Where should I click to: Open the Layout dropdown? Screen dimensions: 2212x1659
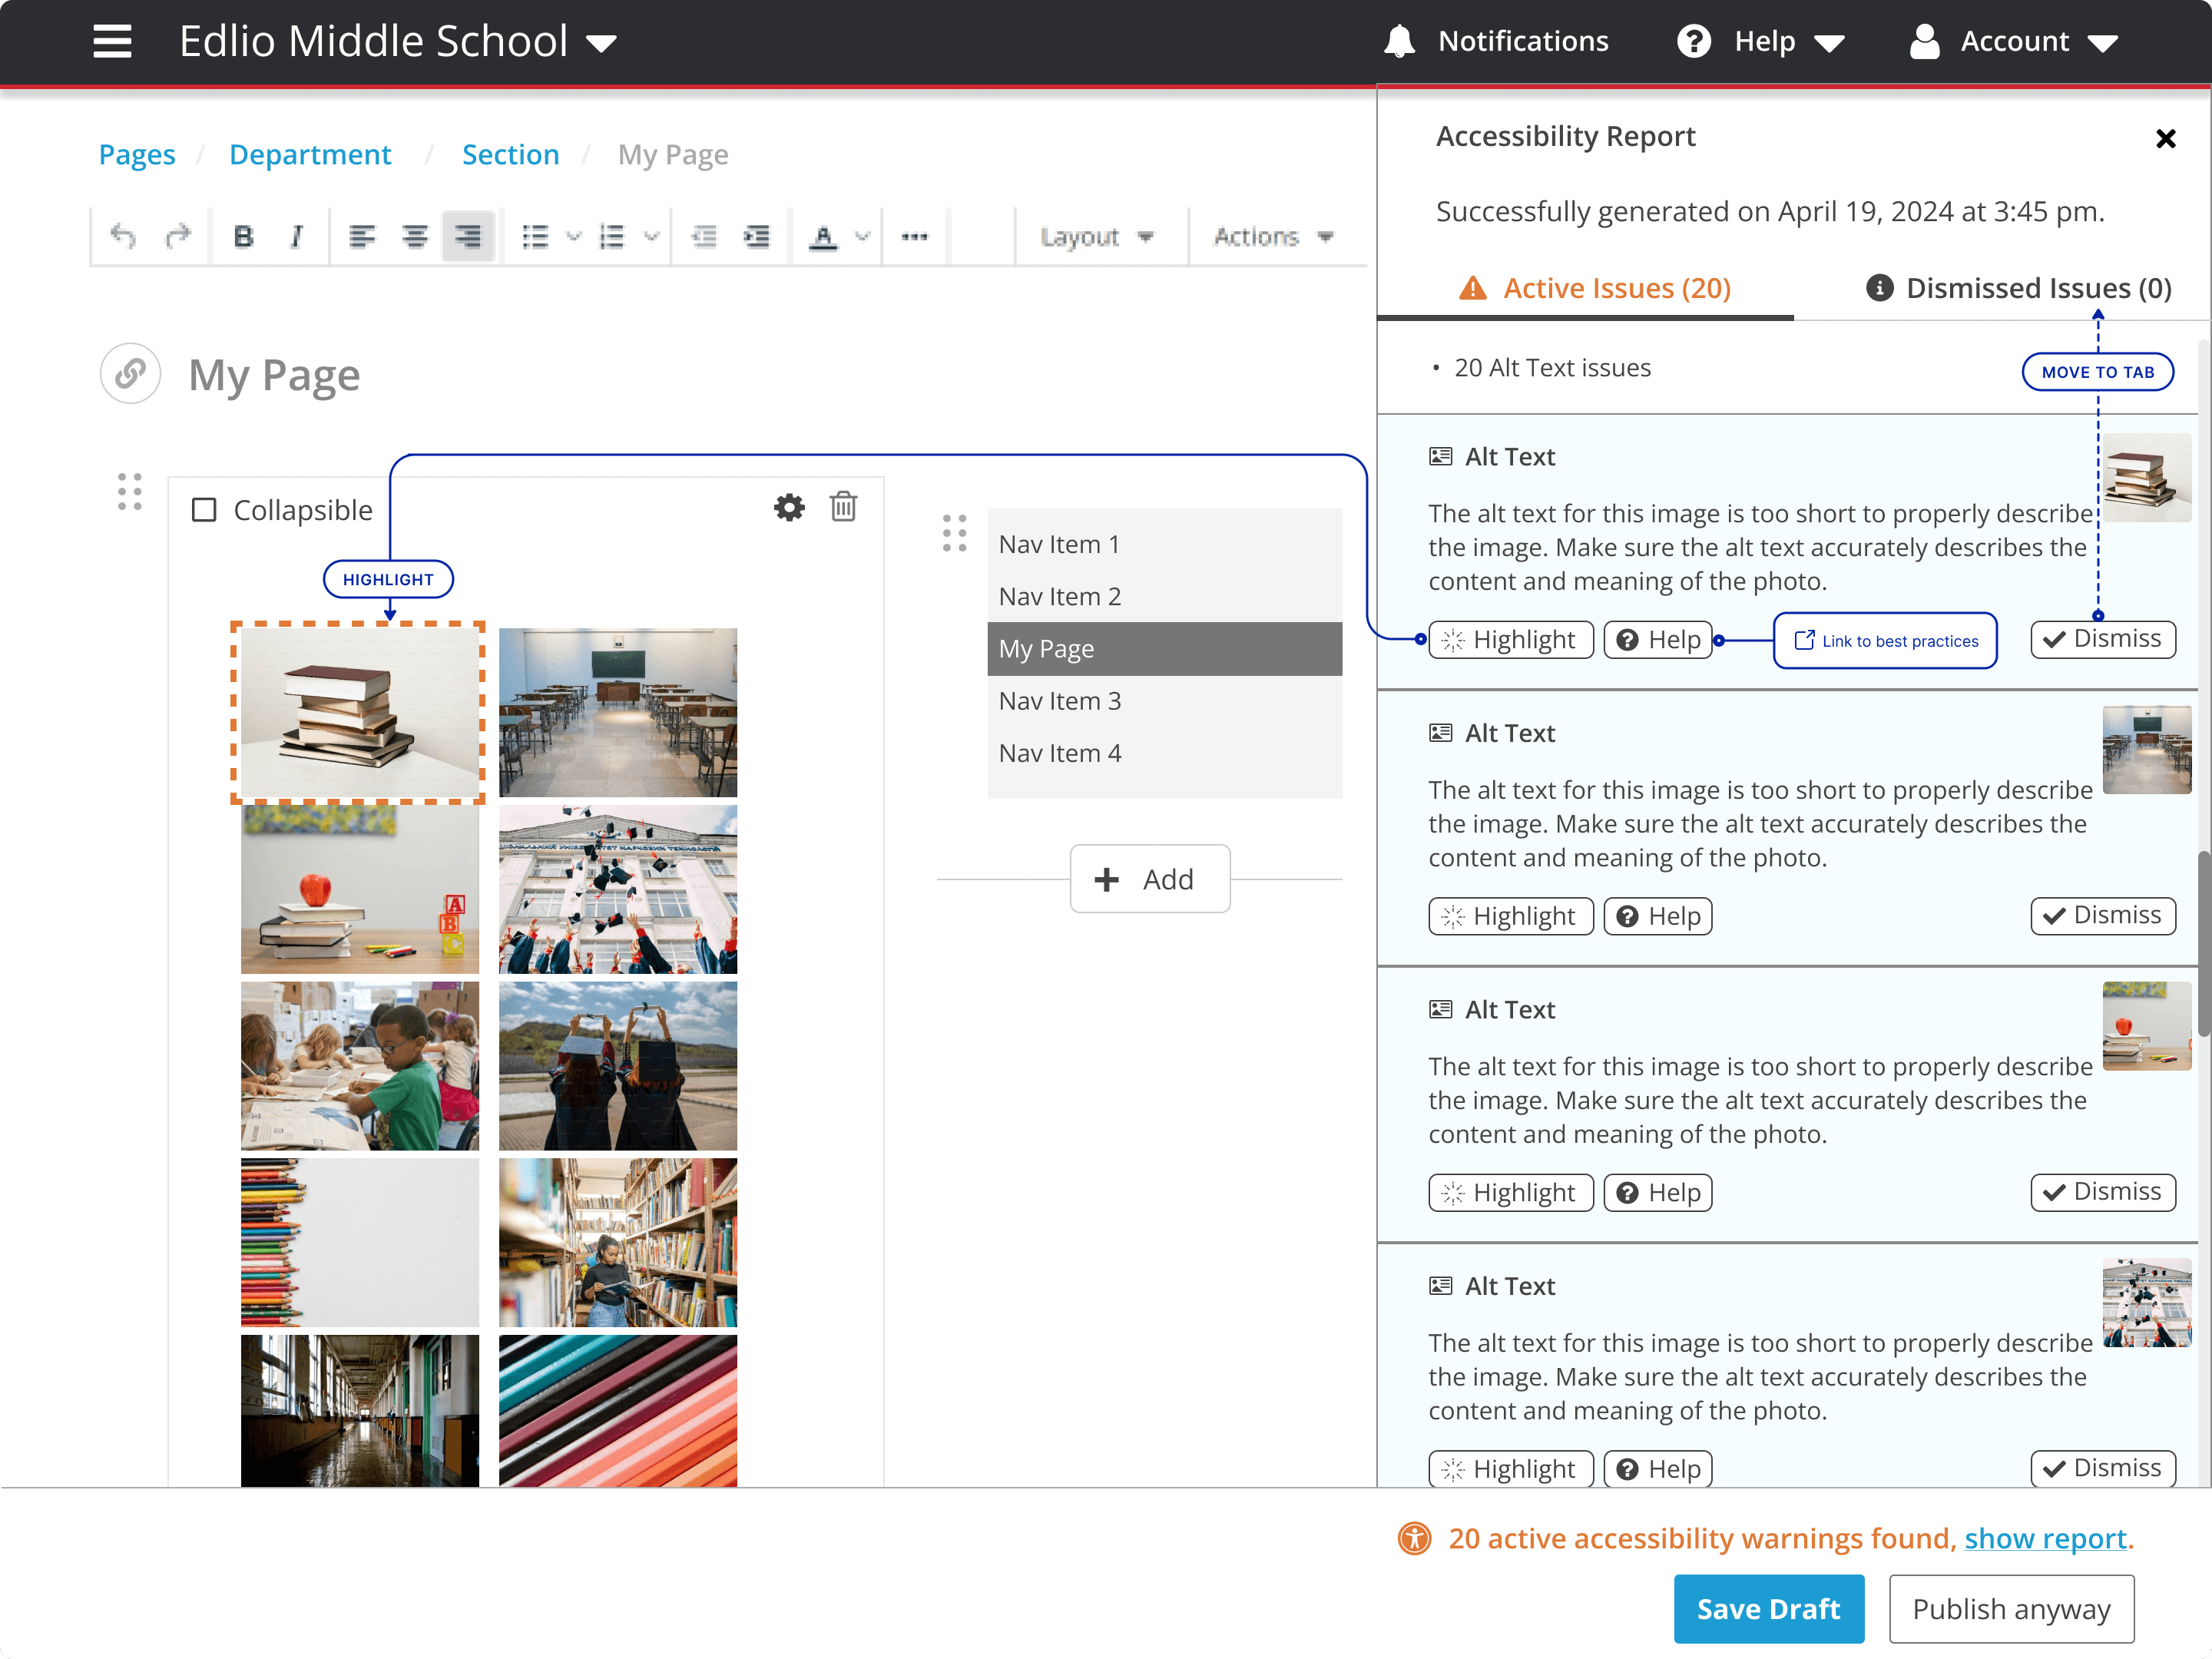point(1097,237)
